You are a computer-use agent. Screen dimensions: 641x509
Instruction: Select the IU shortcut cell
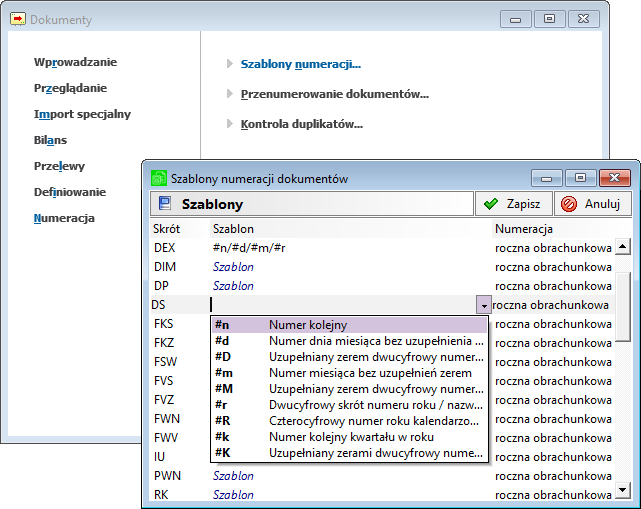click(x=159, y=457)
